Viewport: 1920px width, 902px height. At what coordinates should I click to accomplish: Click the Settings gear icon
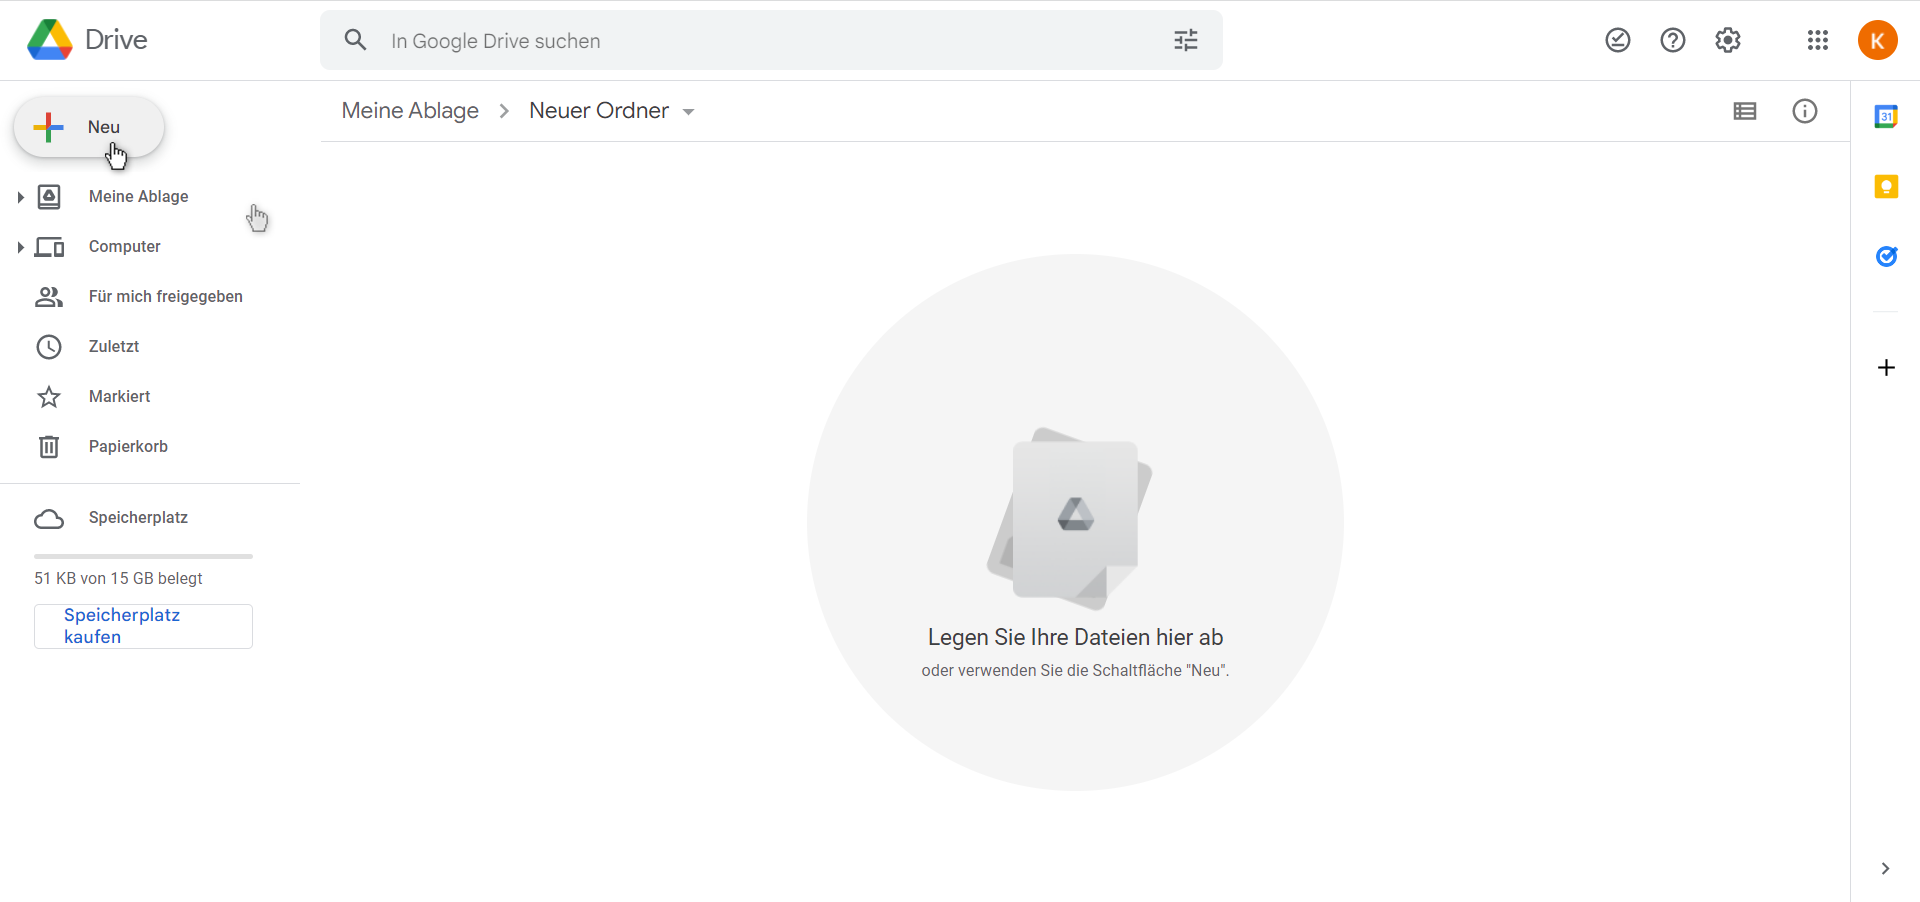click(1728, 40)
